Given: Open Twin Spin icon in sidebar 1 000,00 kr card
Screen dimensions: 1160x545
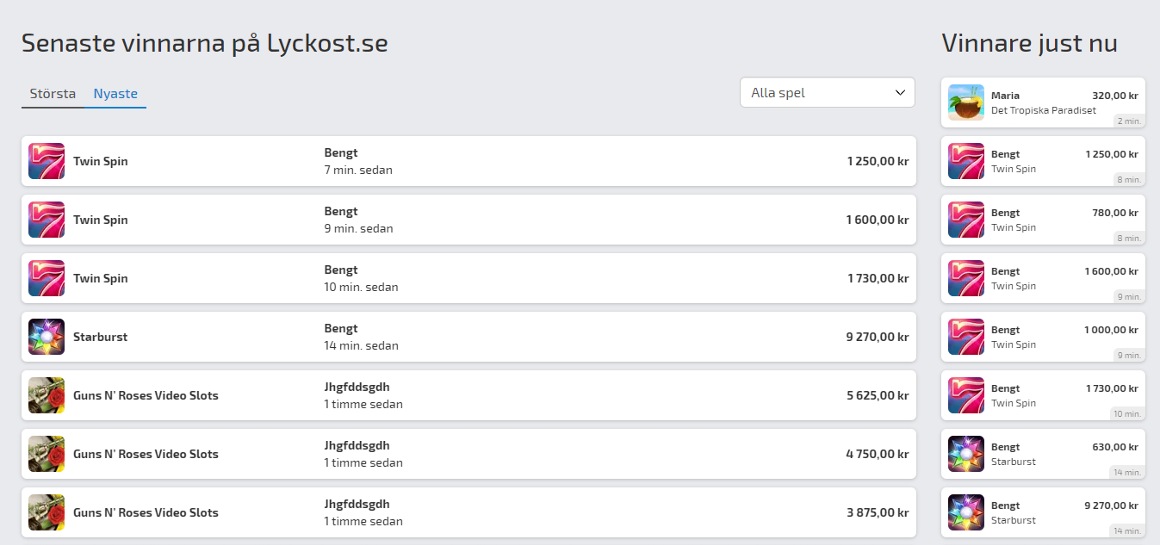Looking at the screenshot, I should tap(966, 336).
